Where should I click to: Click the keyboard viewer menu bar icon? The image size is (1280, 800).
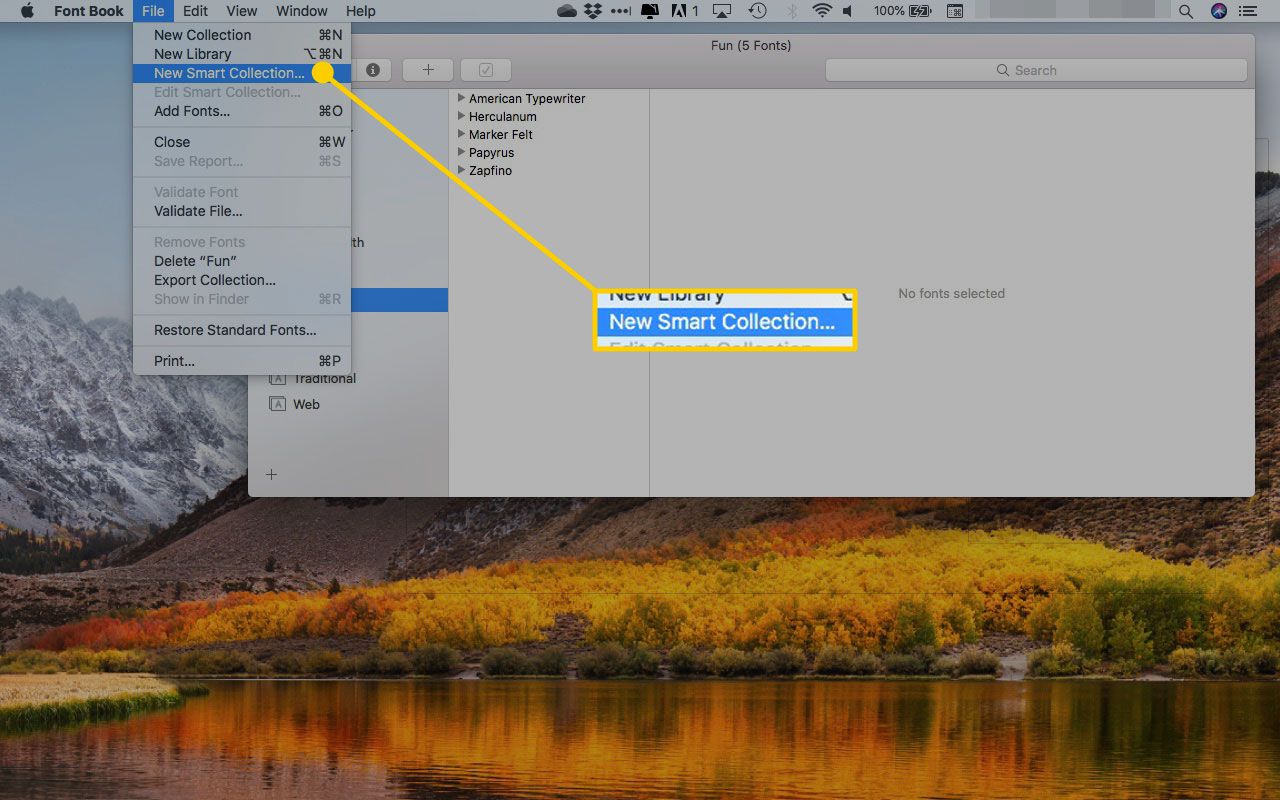tap(955, 11)
